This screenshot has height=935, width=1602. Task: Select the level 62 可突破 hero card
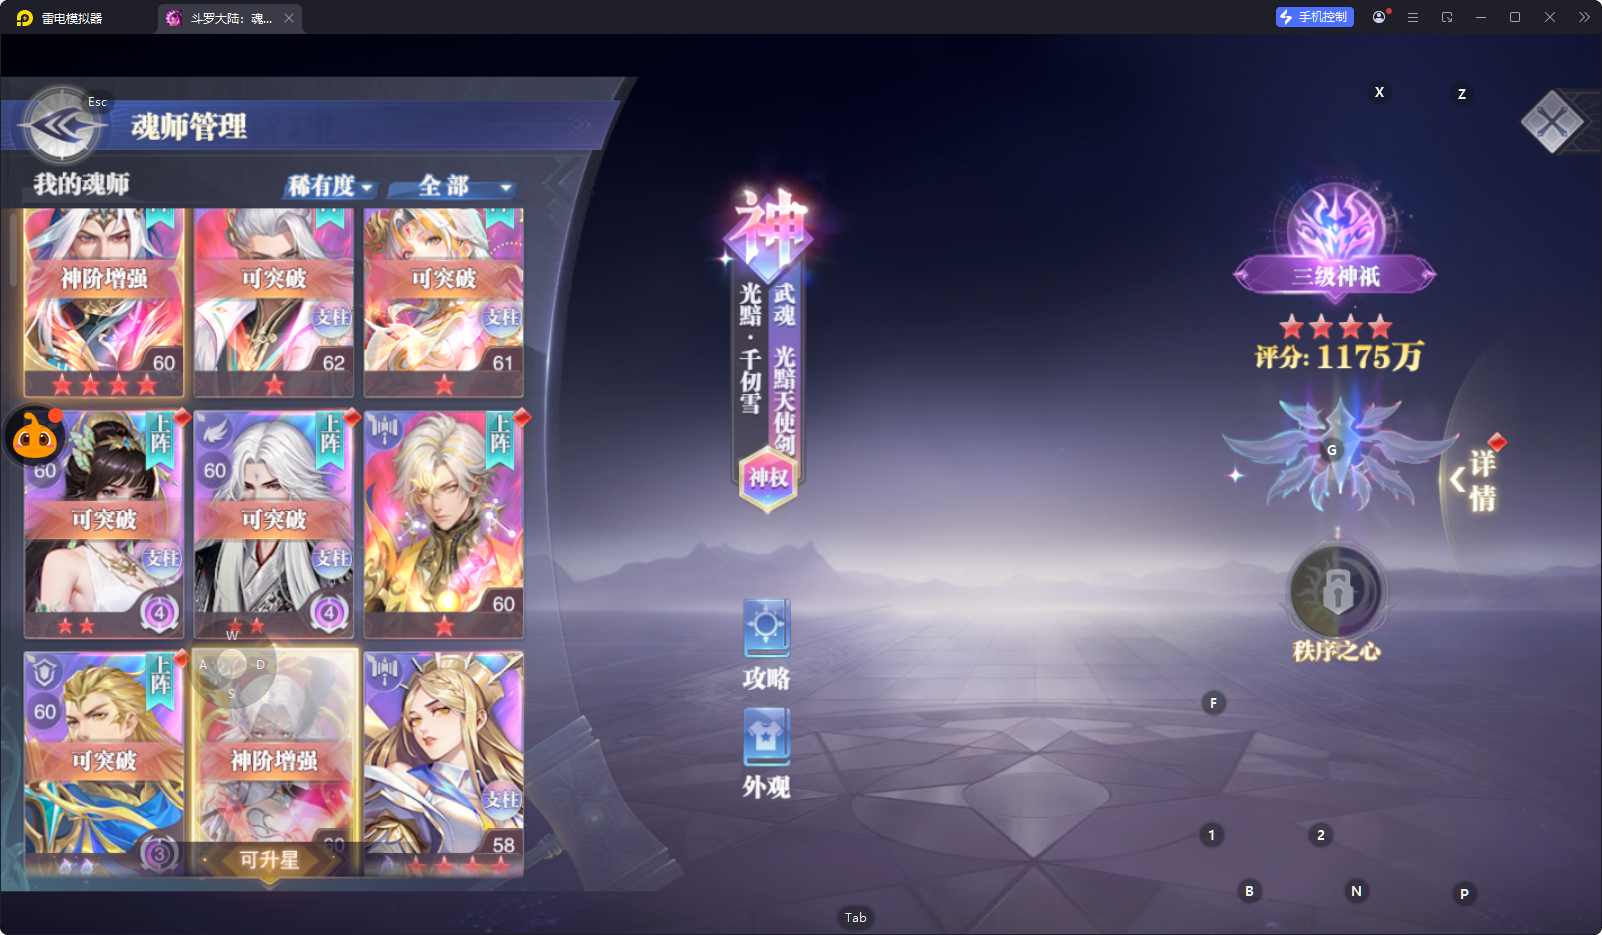pyautogui.click(x=274, y=303)
